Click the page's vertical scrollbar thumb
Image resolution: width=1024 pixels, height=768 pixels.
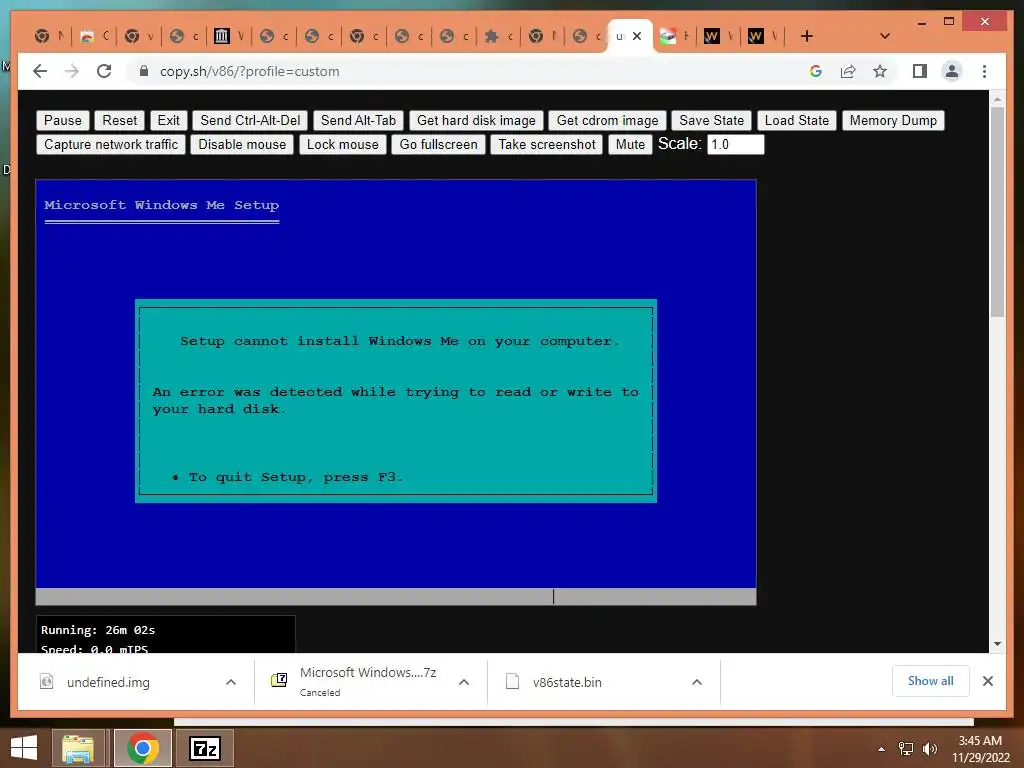click(x=997, y=212)
